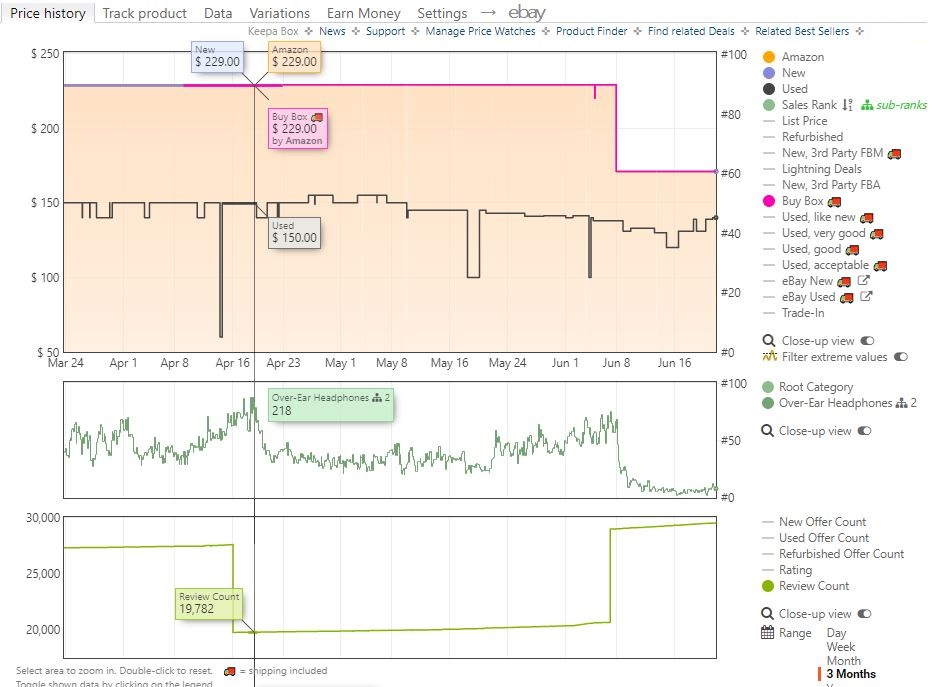Open the Data tab
The height and width of the screenshot is (687, 946).
tap(218, 13)
